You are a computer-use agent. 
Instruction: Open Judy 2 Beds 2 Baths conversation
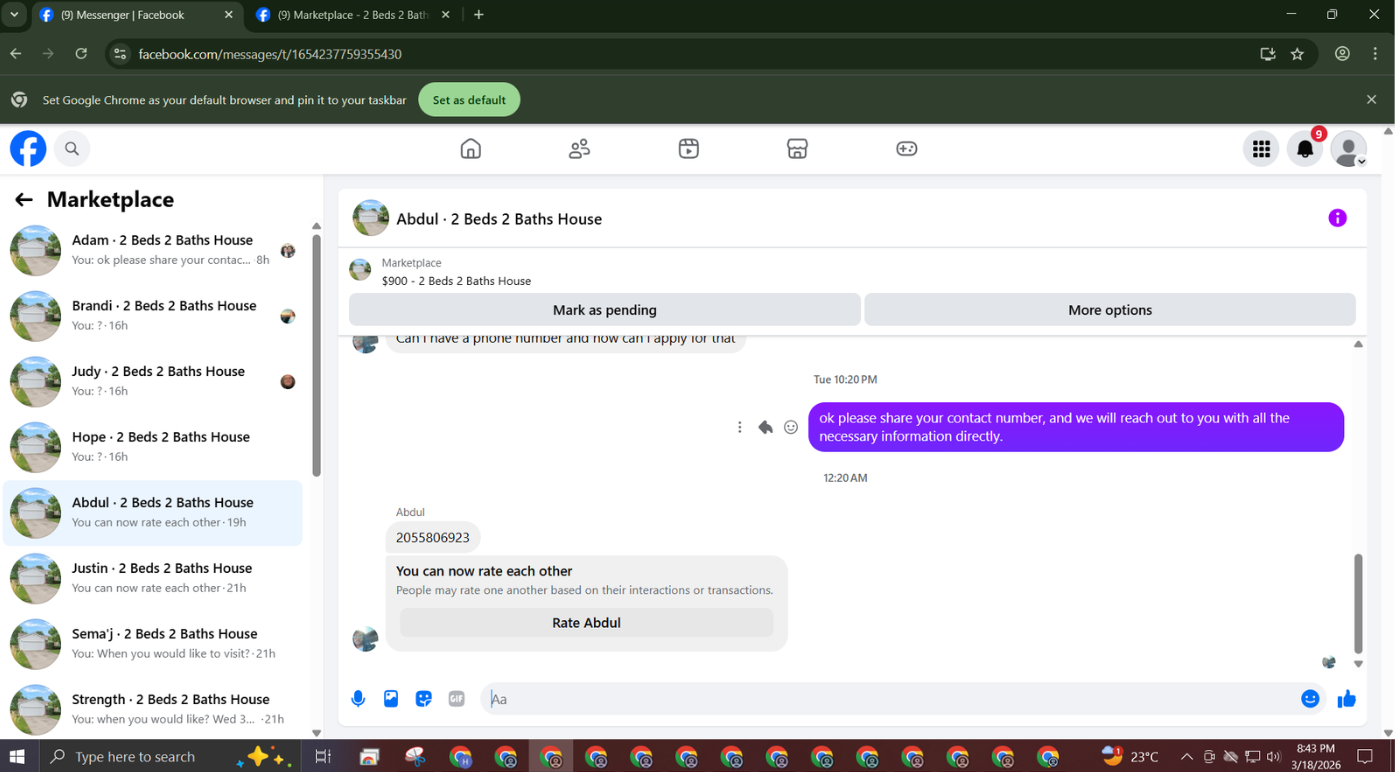click(153, 381)
